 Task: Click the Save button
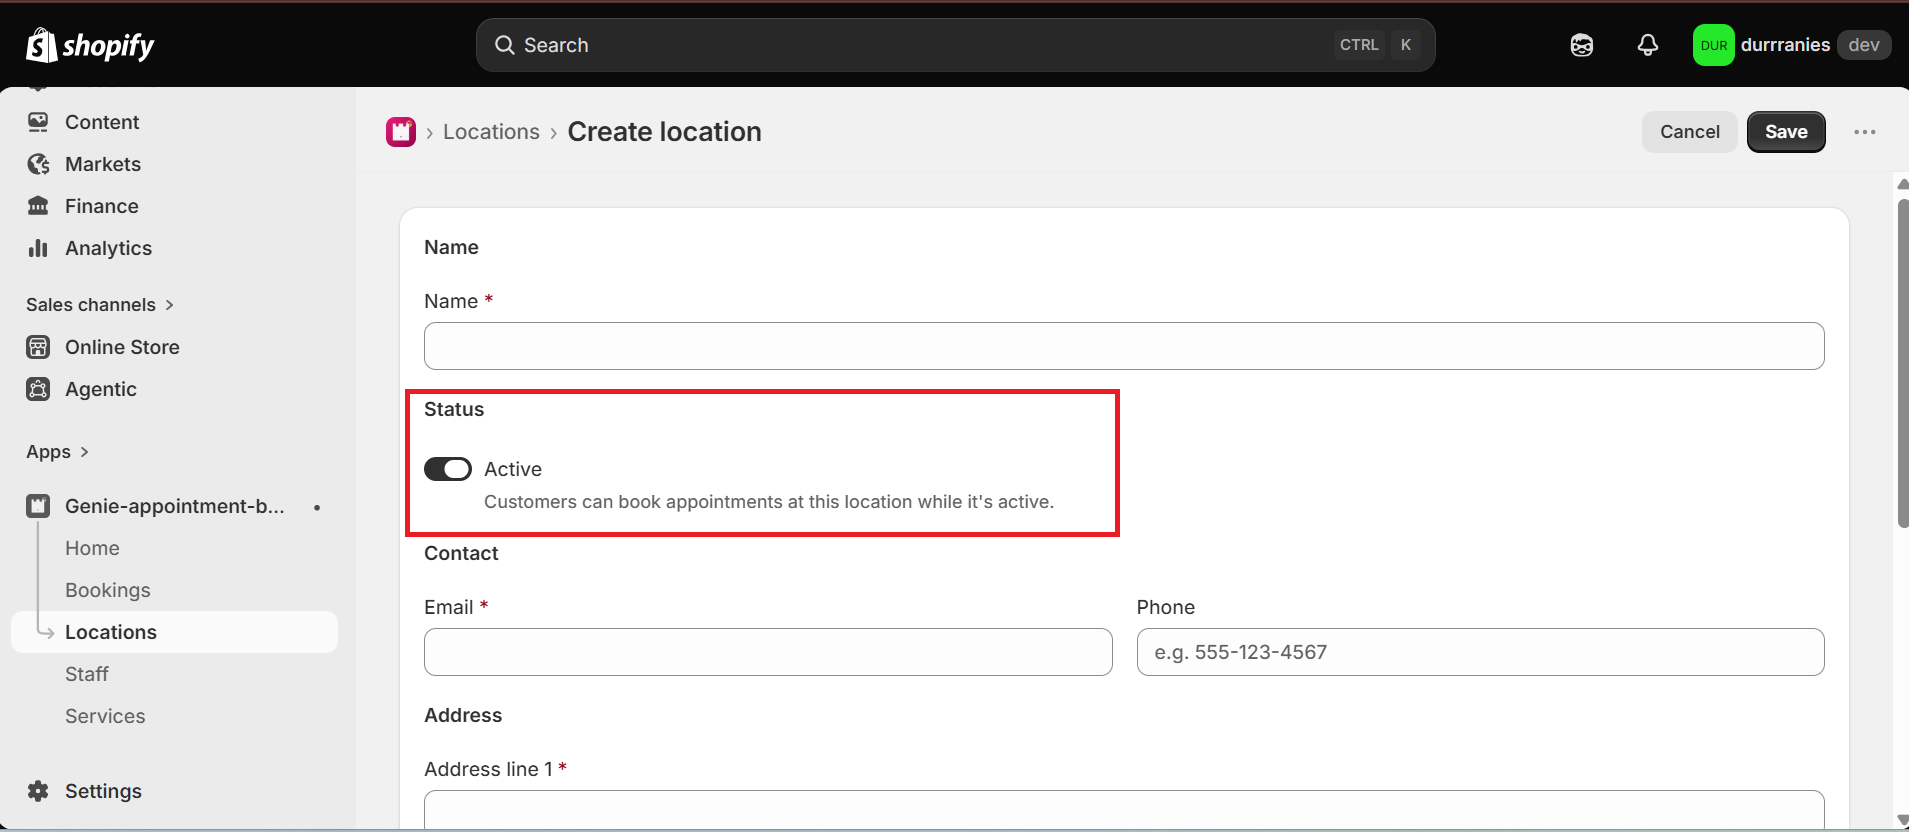point(1786,132)
